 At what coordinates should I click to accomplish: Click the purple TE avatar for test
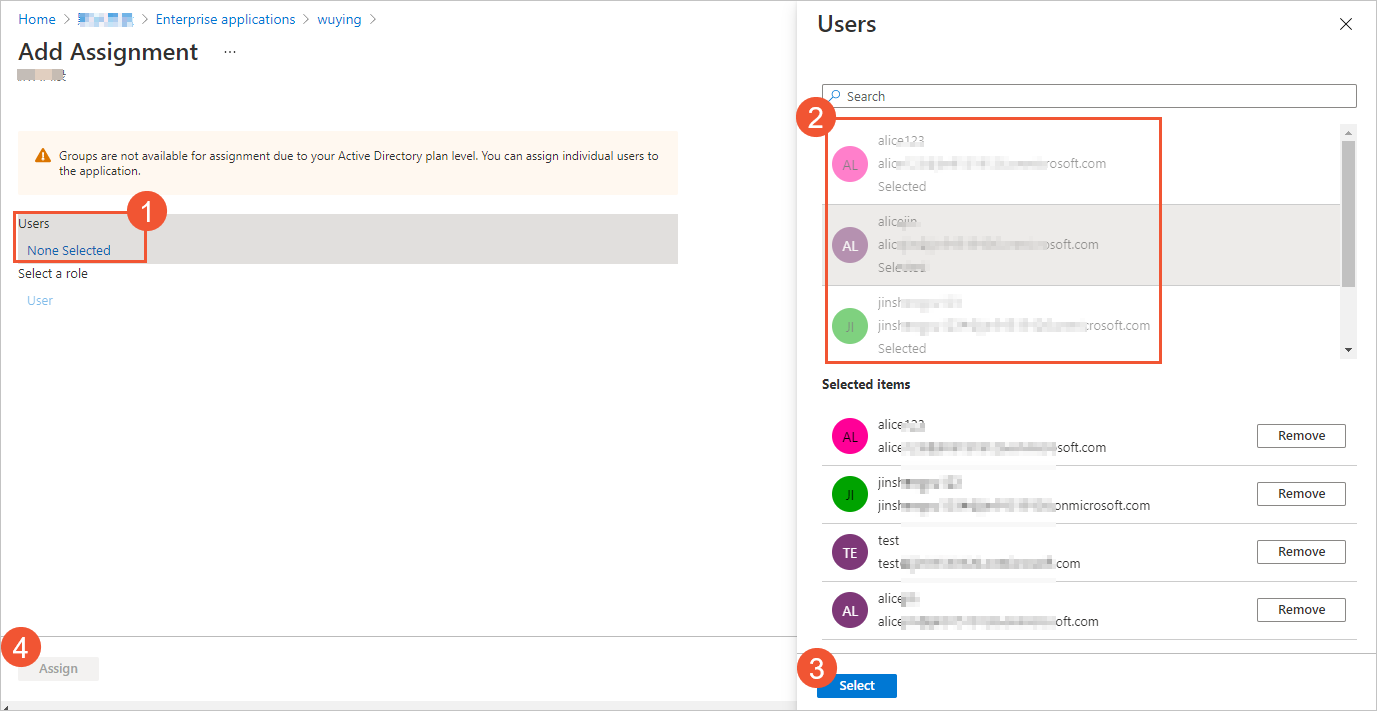(x=850, y=552)
